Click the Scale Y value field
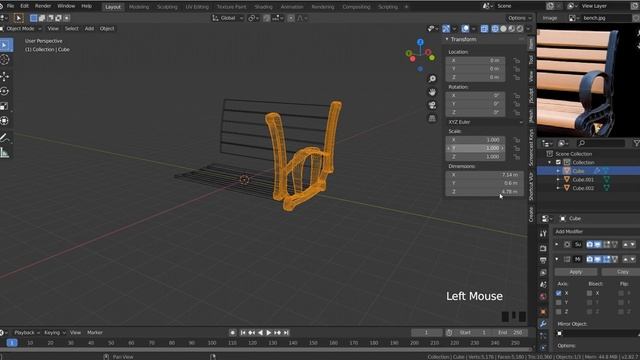Image resolution: width=640 pixels, height=360 pixels. (475, 148)
